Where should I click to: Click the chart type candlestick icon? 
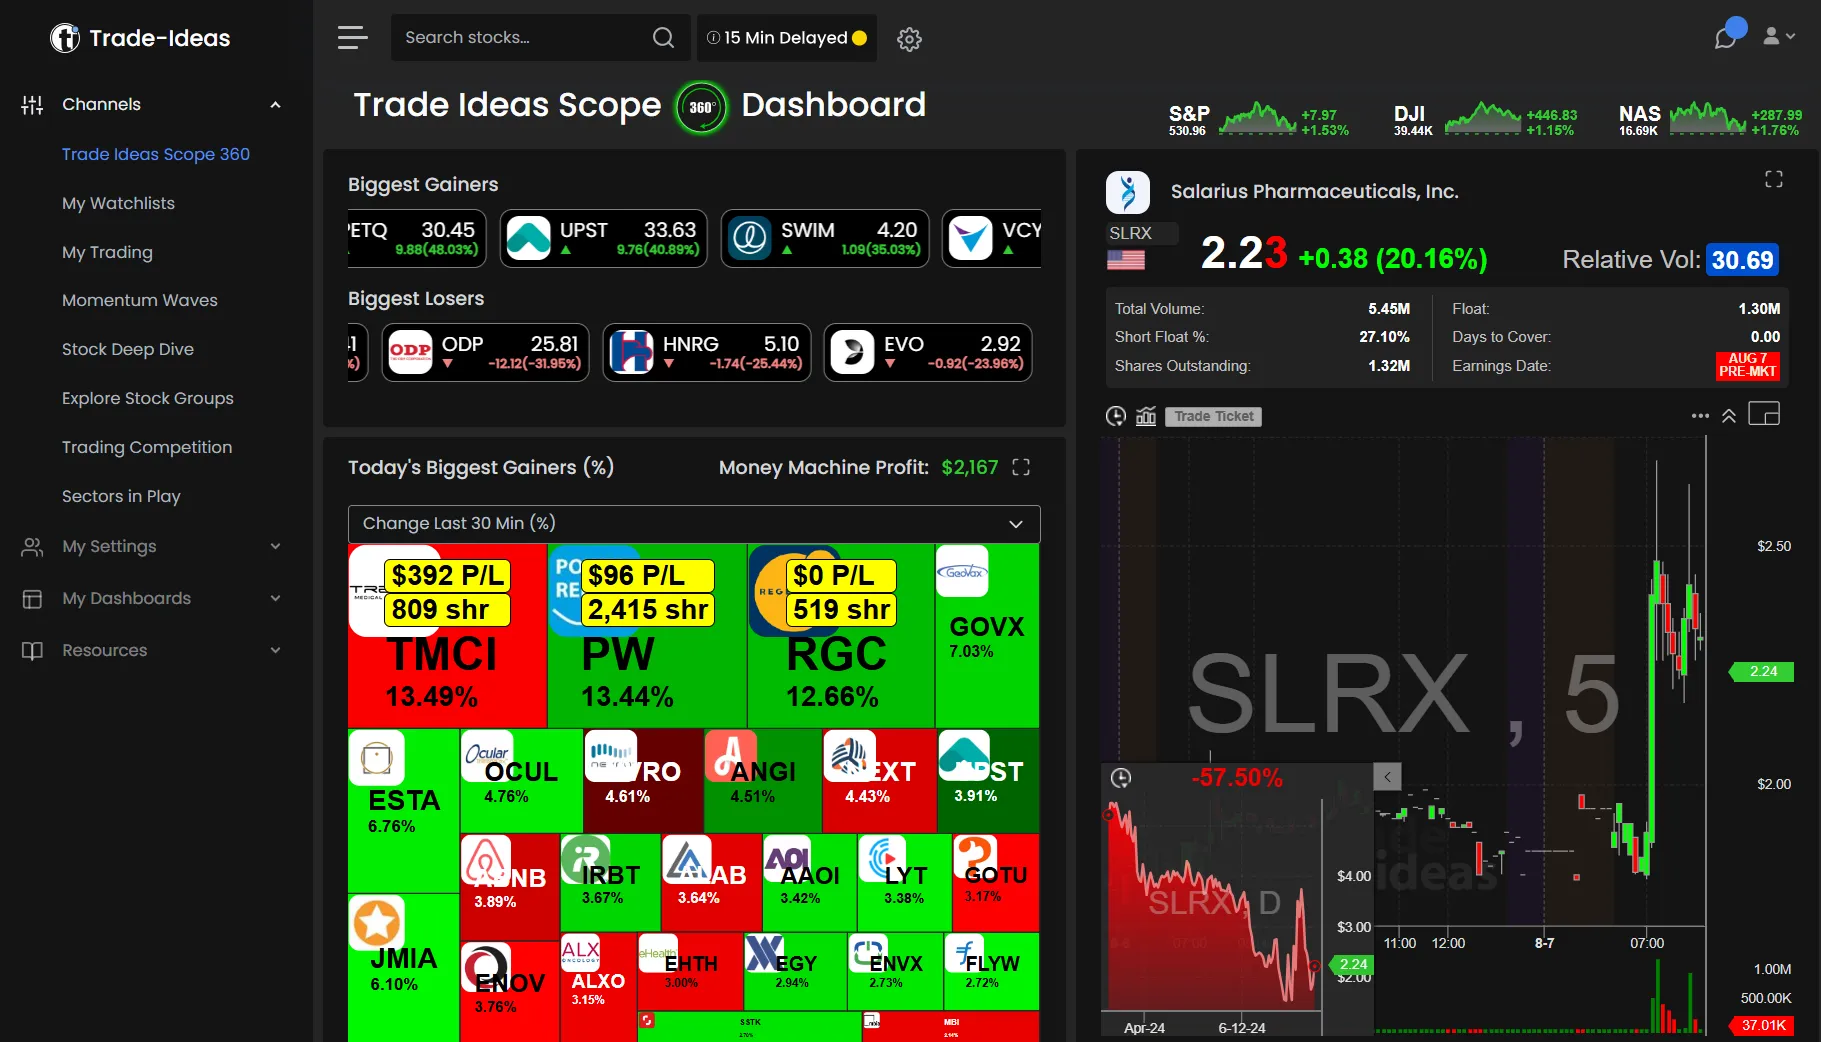pos(1146,416)
